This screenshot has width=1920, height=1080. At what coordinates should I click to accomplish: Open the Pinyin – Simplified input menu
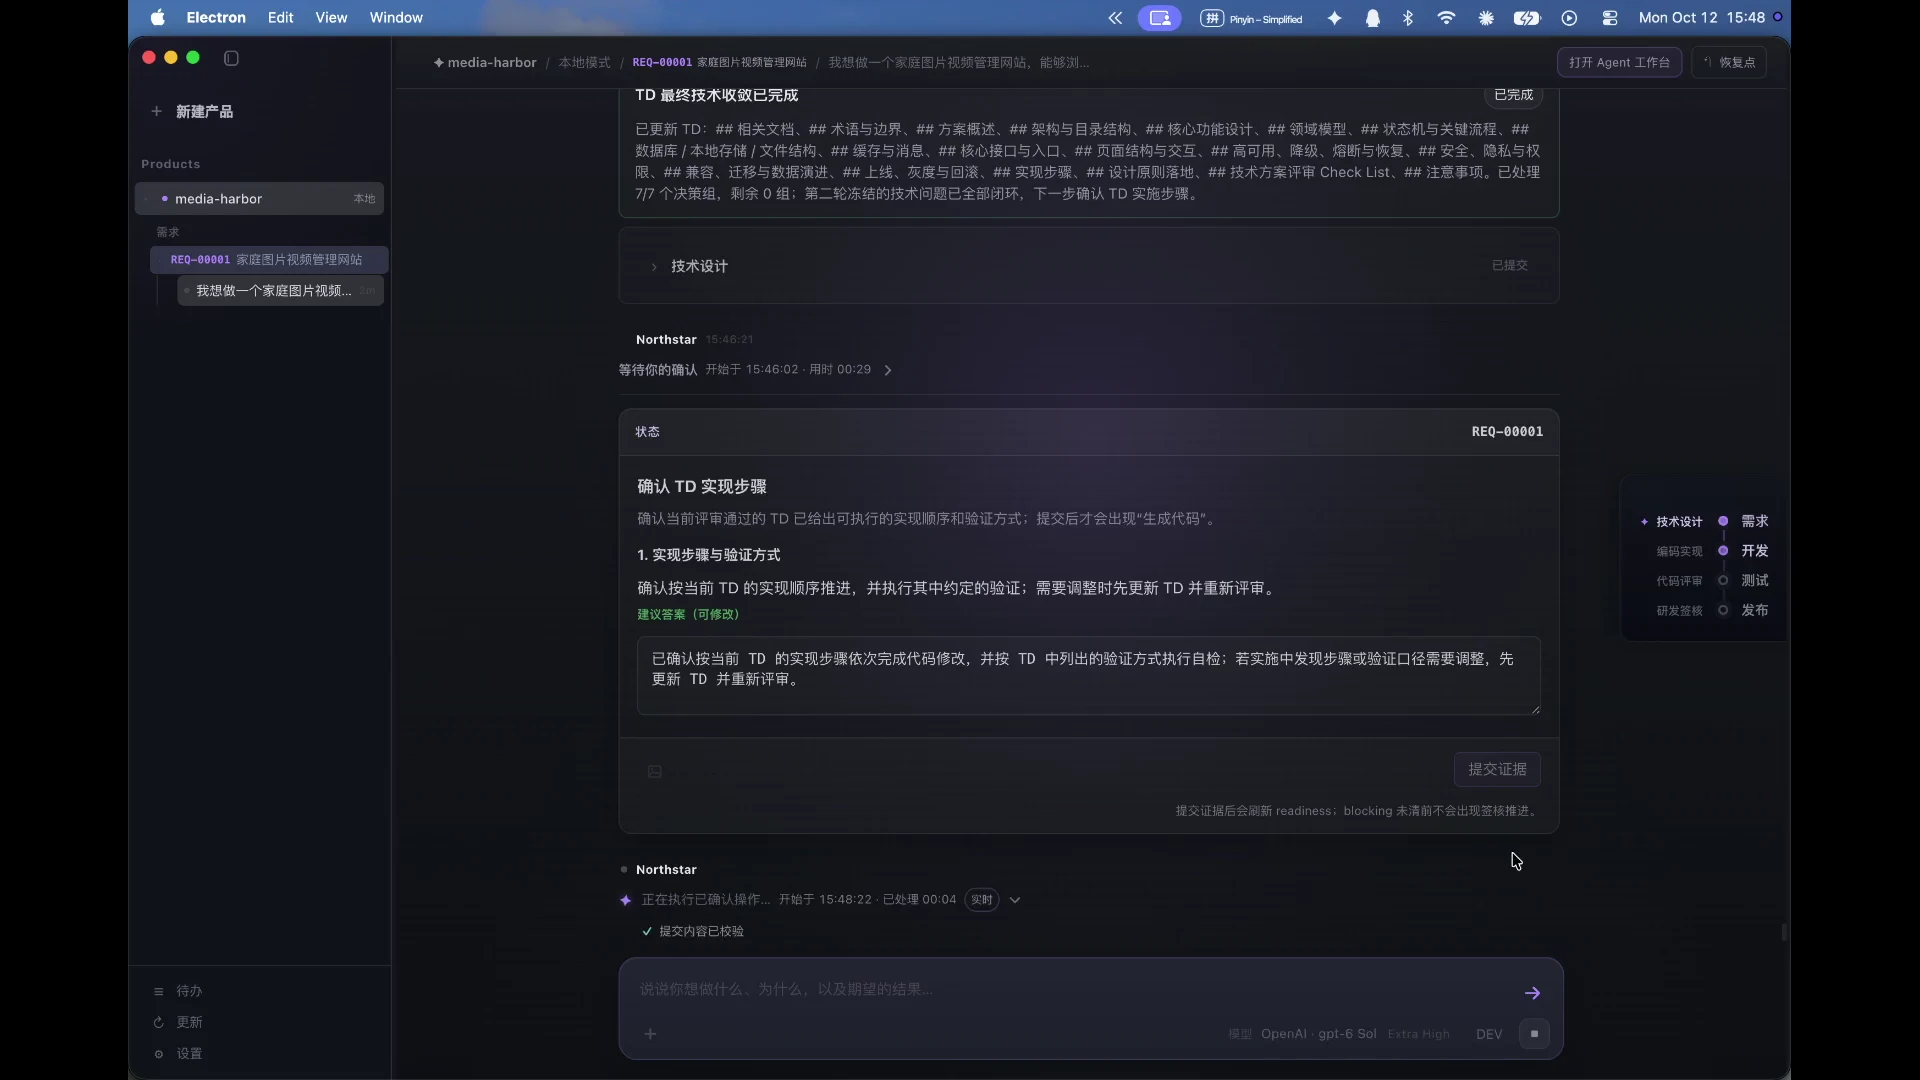(x=1252, y=18)
